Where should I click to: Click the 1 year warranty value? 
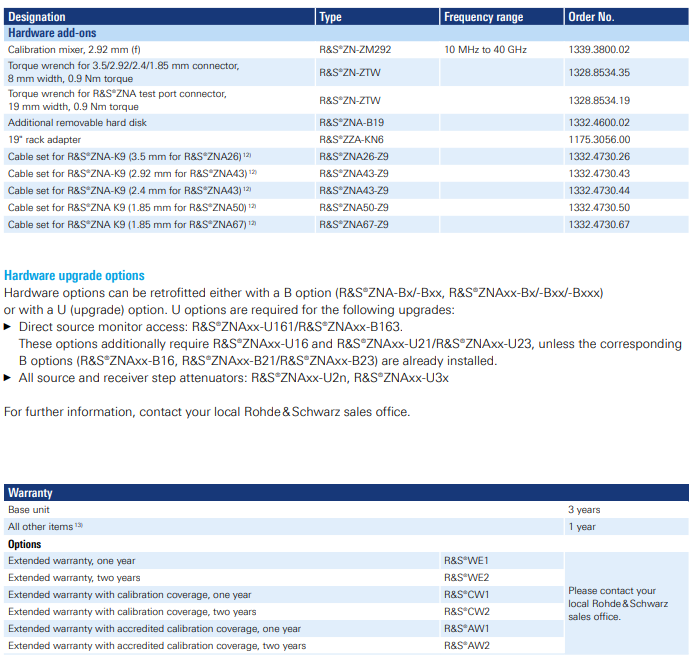click(x=582, y=527)
